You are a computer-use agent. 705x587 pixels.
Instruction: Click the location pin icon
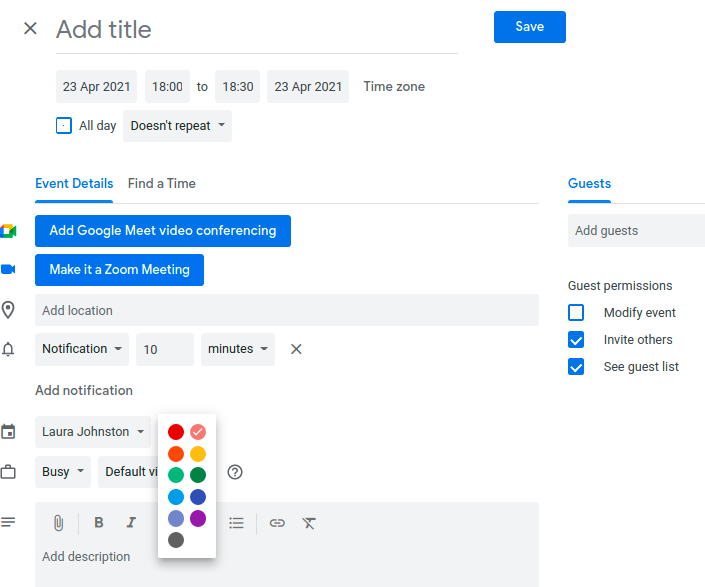click(8, 310)
